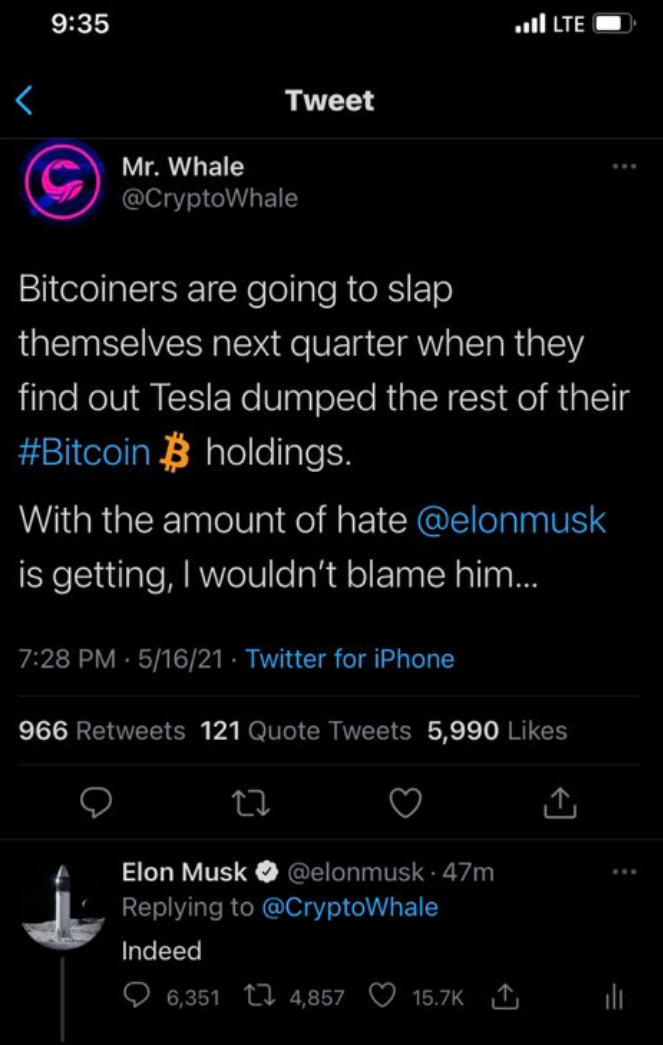Tap Twitter for iPhone source link
Image resolution: width=663 pixels, height=1045 pixels.
pyautogui.click(x=349, y=659)
